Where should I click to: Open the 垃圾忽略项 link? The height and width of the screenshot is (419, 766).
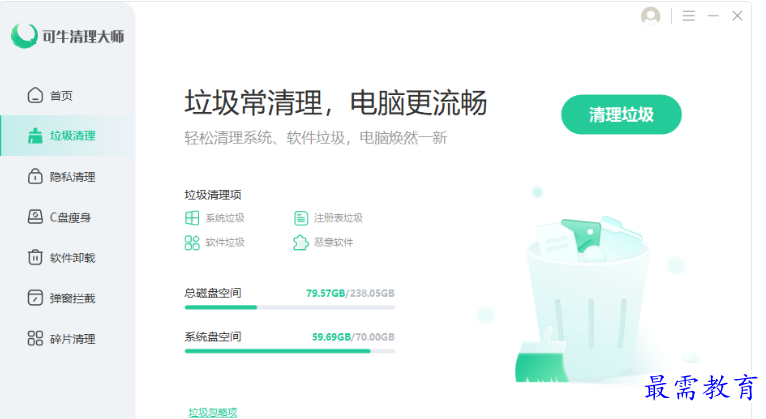(x=213, y=413)
